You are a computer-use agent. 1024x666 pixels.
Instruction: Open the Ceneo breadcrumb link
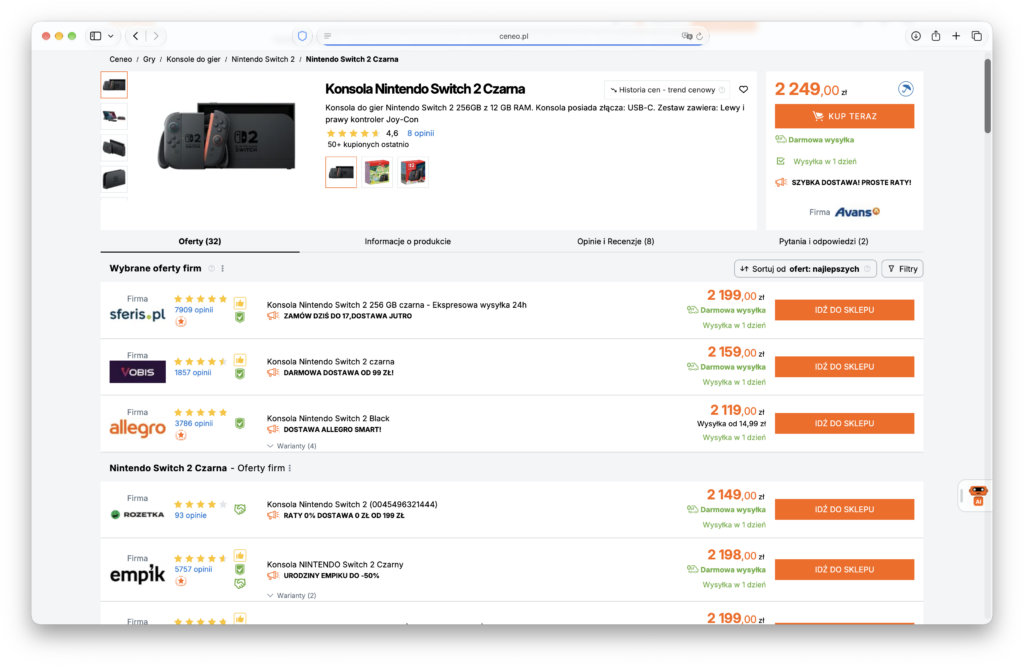pyautogui.click(x=120, y=59)
